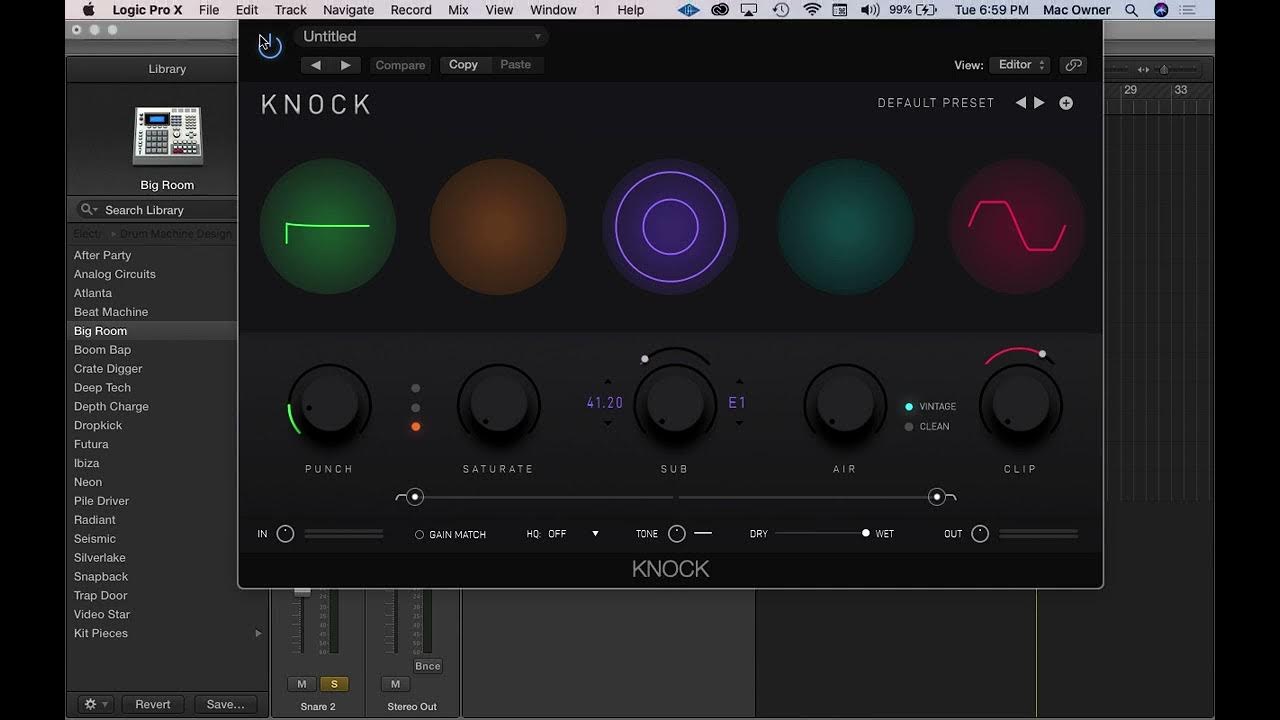Image resolution: width=1280 pixels, height=720 pixels.
Task: Lower sub note E1 down arrow
Action: (739, 423)
